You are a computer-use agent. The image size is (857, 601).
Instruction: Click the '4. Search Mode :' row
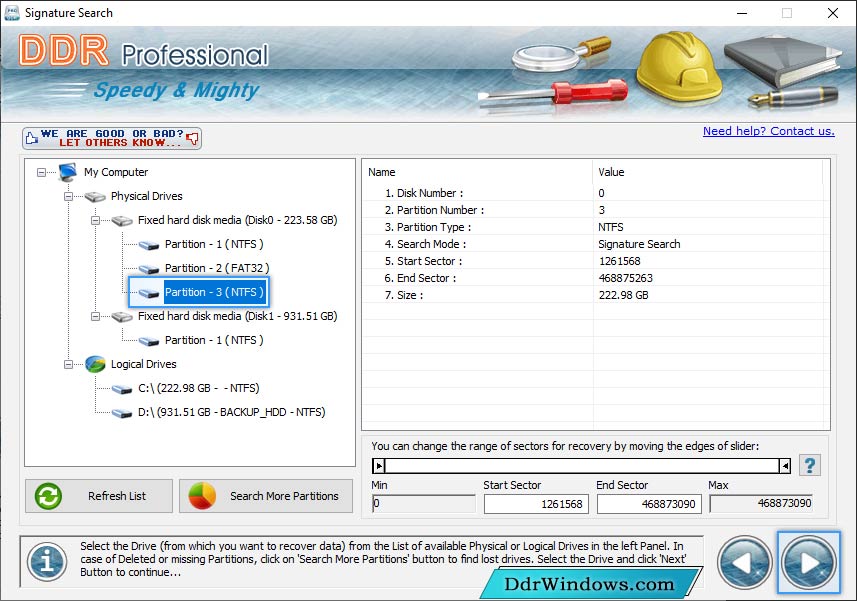(x=592, y=244)
